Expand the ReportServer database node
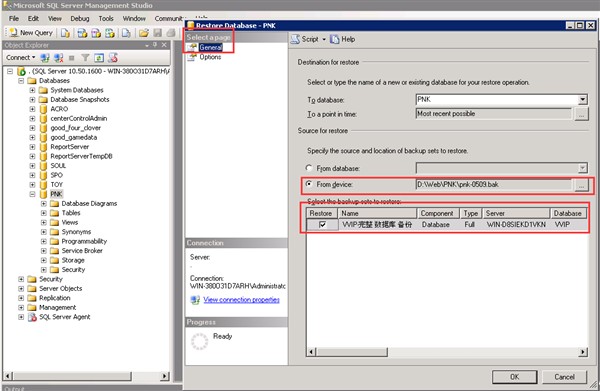 [x=33, y=147]
